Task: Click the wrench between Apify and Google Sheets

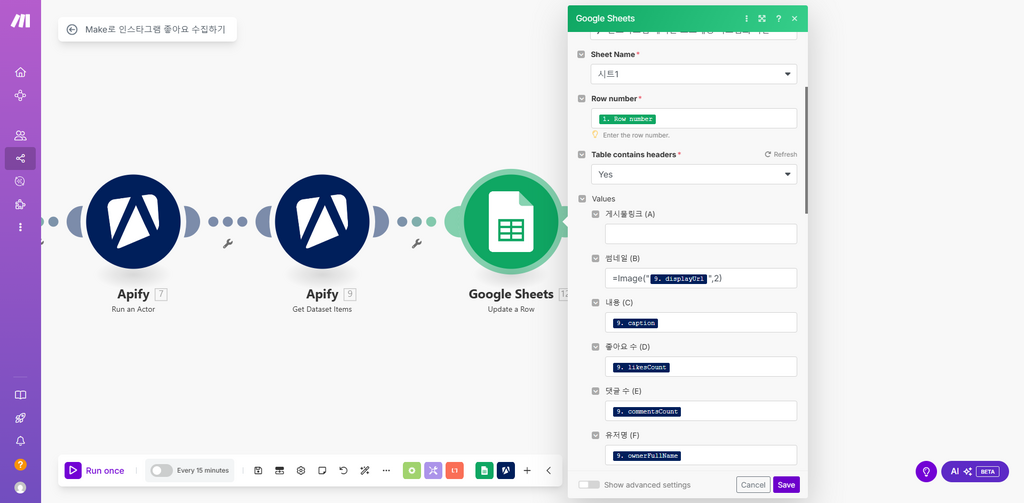Action: (x=416, y=244)
